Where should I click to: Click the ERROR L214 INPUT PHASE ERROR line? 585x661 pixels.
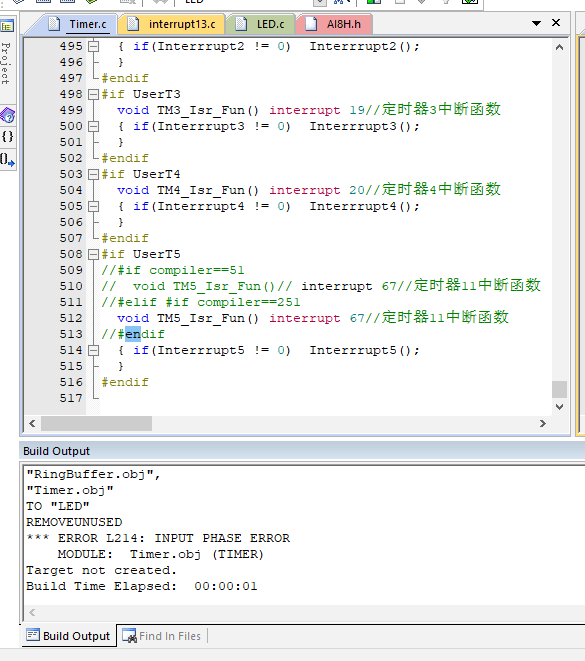tap(158, 538)
